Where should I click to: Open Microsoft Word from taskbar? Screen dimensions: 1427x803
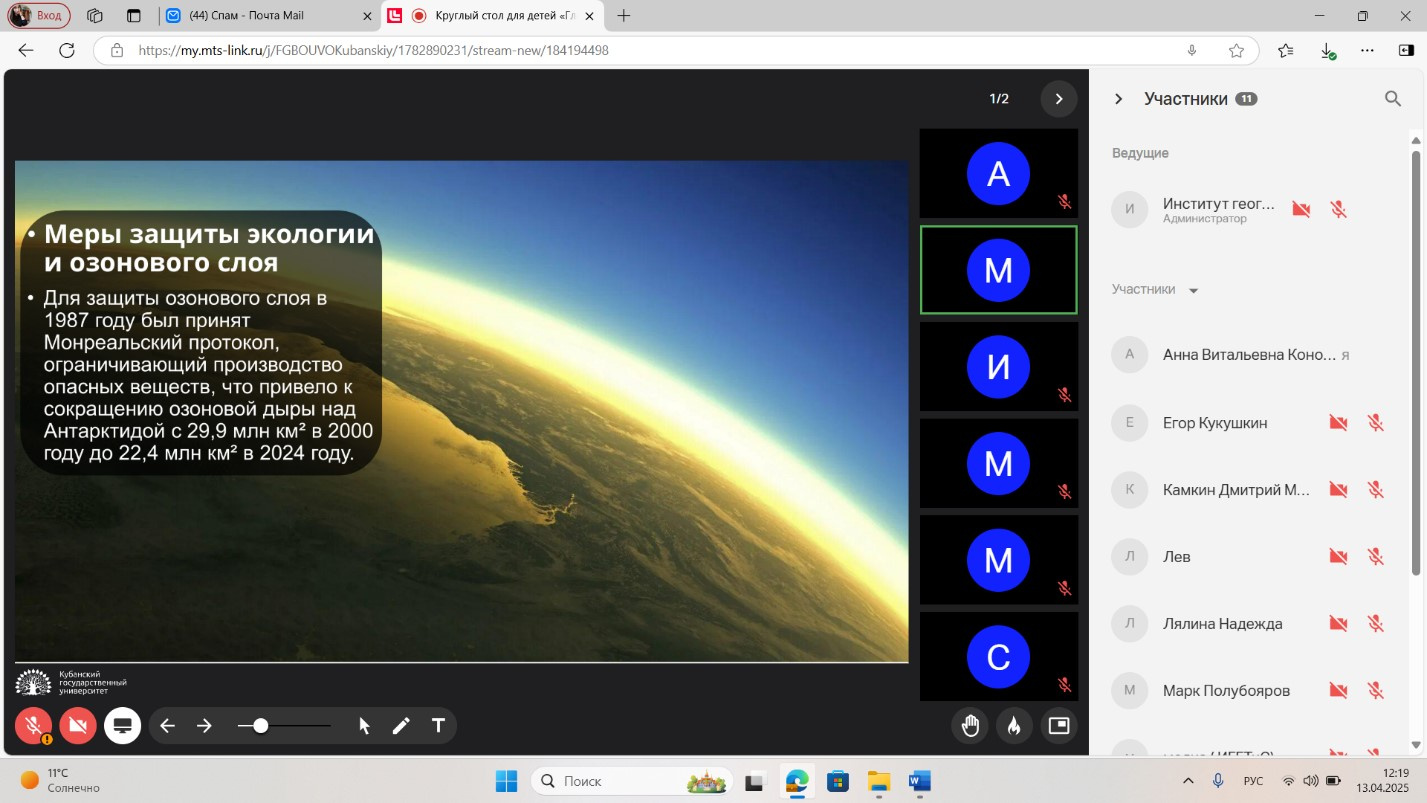(x=919, y=781)
